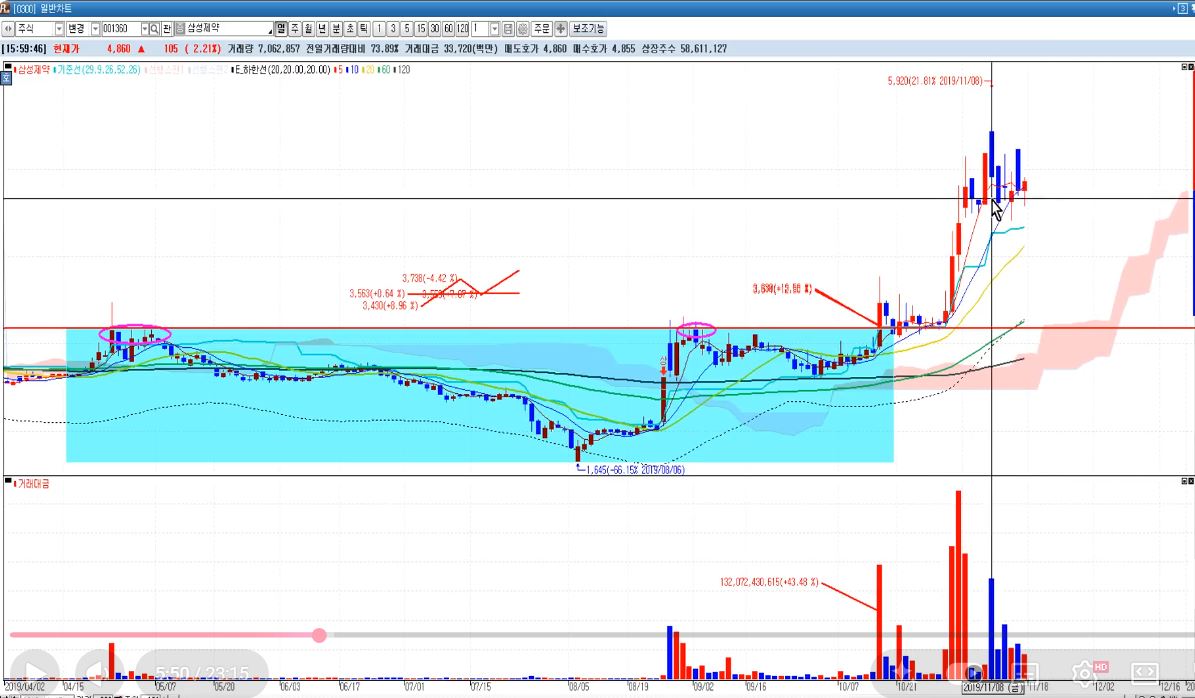
Task: Click the 관 button beside the search icon
Action: pyautogui.click(x=167, y=29)
